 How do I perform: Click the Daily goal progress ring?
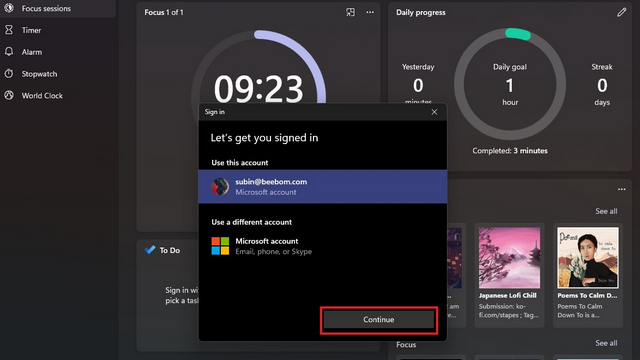tap(510, 84)
